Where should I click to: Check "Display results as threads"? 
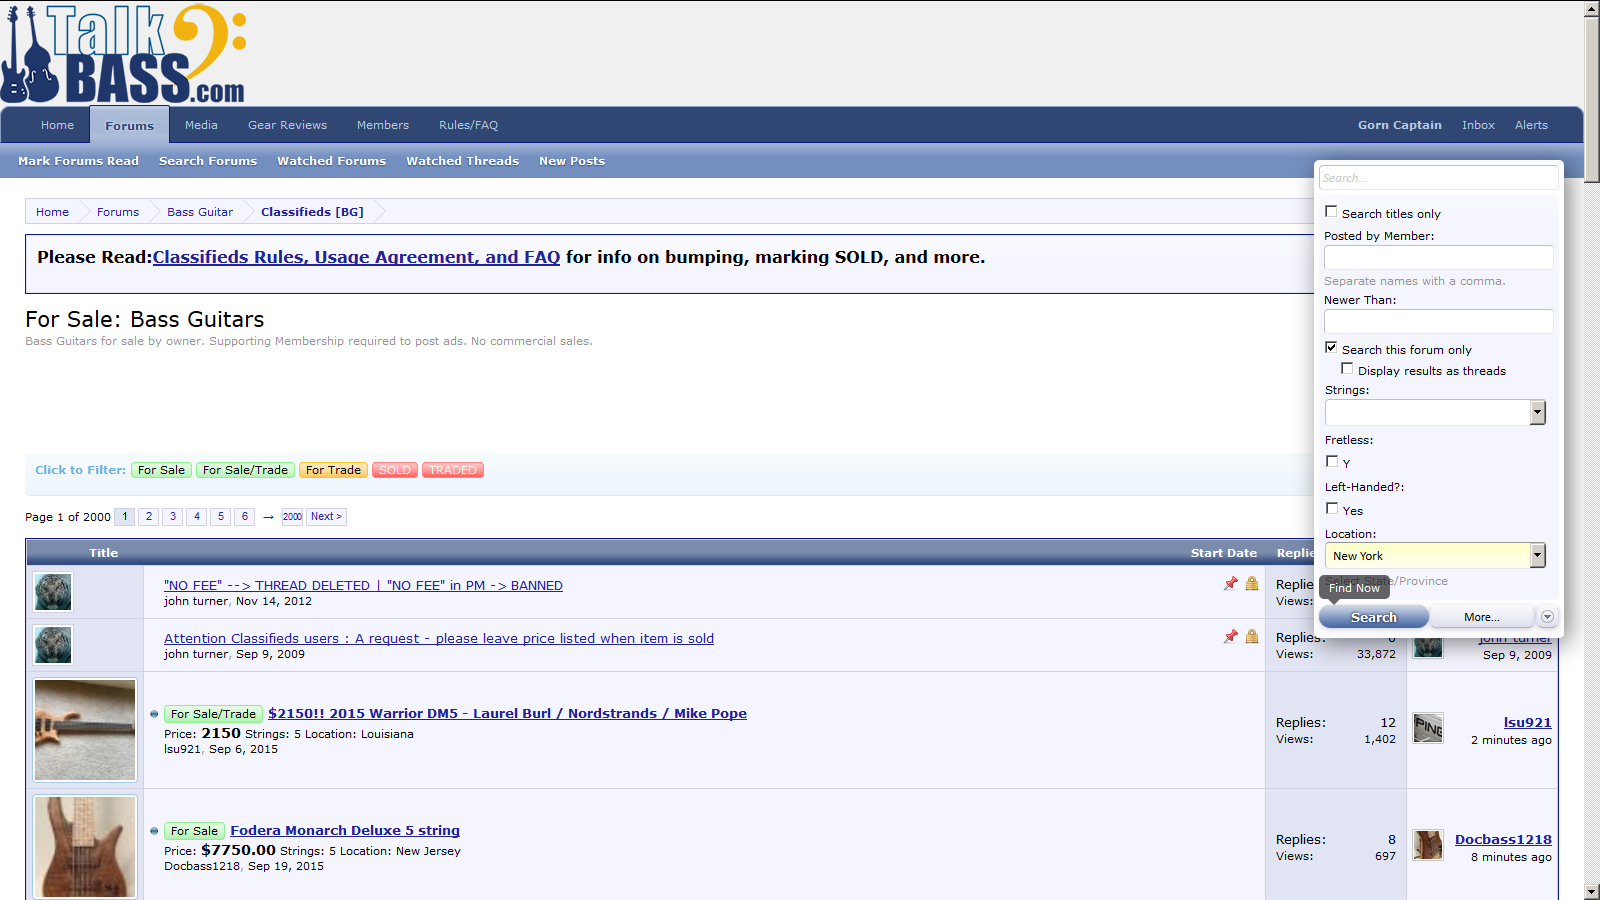coord(1347,369)
